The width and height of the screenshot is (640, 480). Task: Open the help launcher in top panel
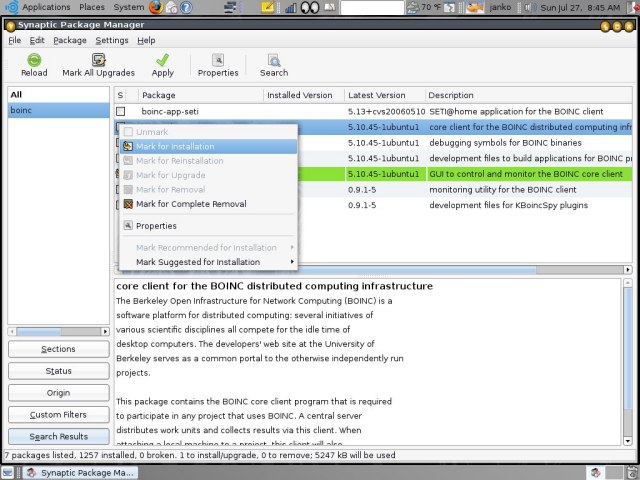(186, 7)
